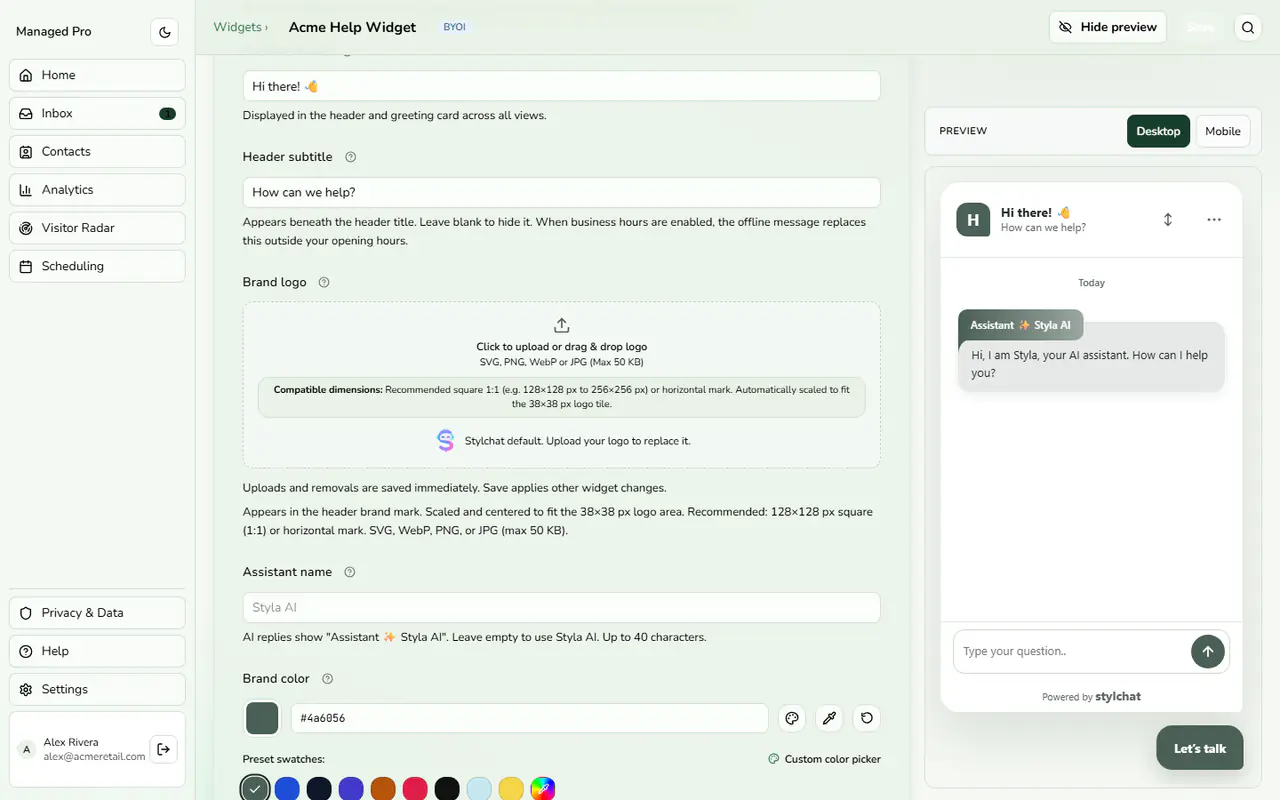Click the help icon beside Brand logo
Viewport: 1280px width, 800px height.
tap(323, 282)
